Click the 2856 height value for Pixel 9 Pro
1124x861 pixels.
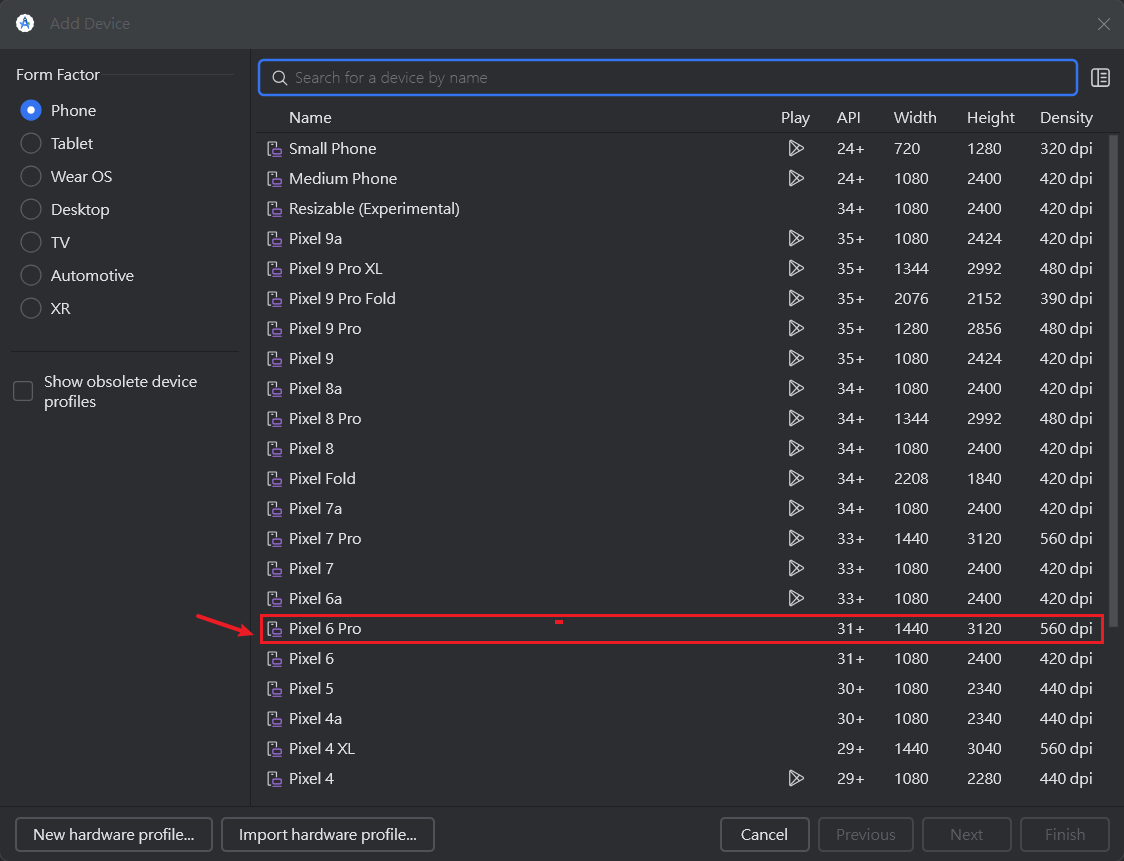click(984, 328)
